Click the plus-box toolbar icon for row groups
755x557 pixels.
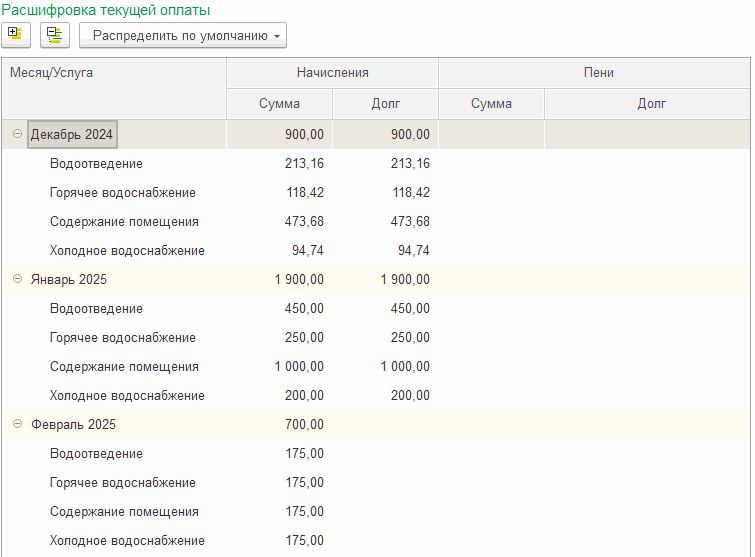tap(14, 35)
